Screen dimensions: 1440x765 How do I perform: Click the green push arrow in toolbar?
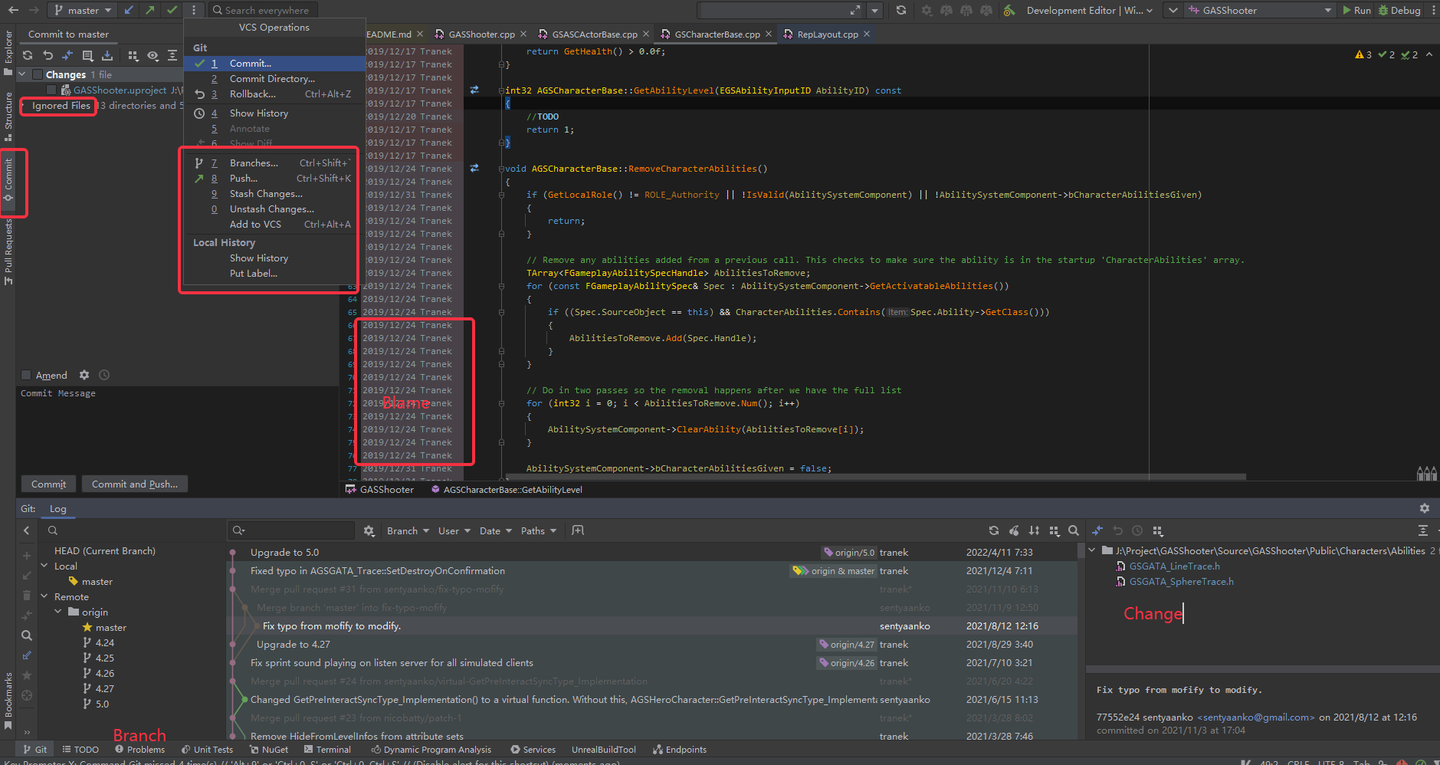click(150, 10)
